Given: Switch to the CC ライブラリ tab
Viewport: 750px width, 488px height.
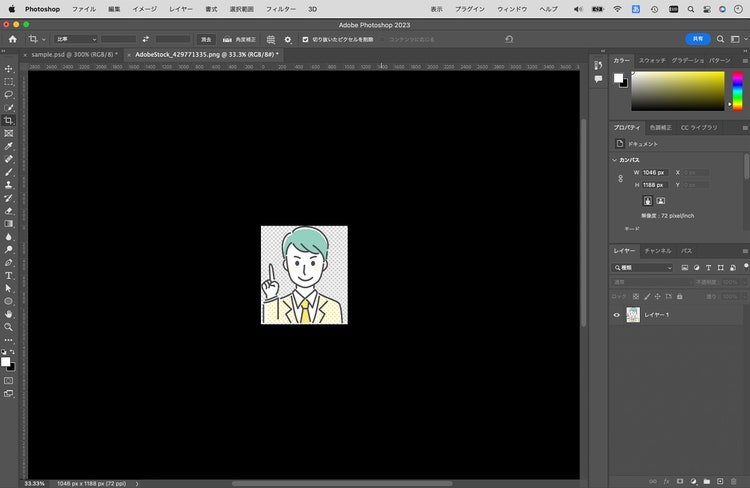Looking at the screenshot, I should tap(699, 128).
